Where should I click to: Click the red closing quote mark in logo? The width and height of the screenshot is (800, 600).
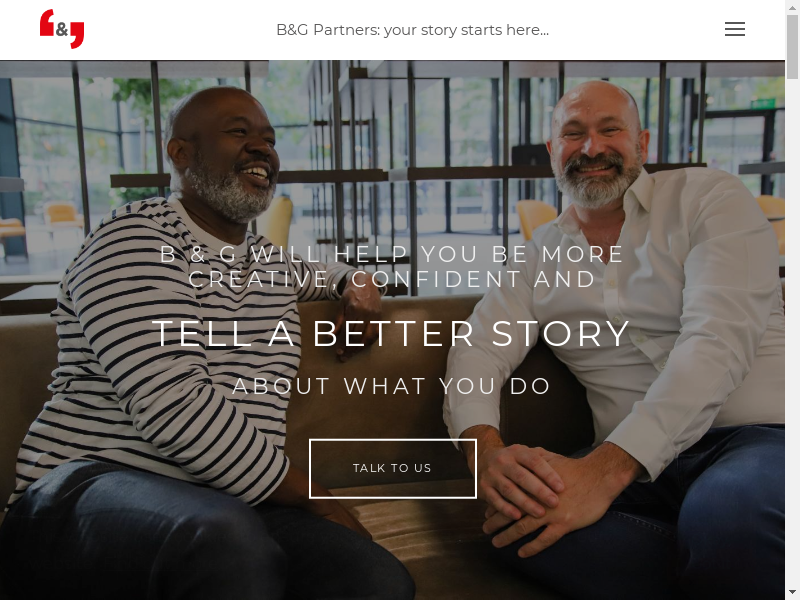(77, 35)
